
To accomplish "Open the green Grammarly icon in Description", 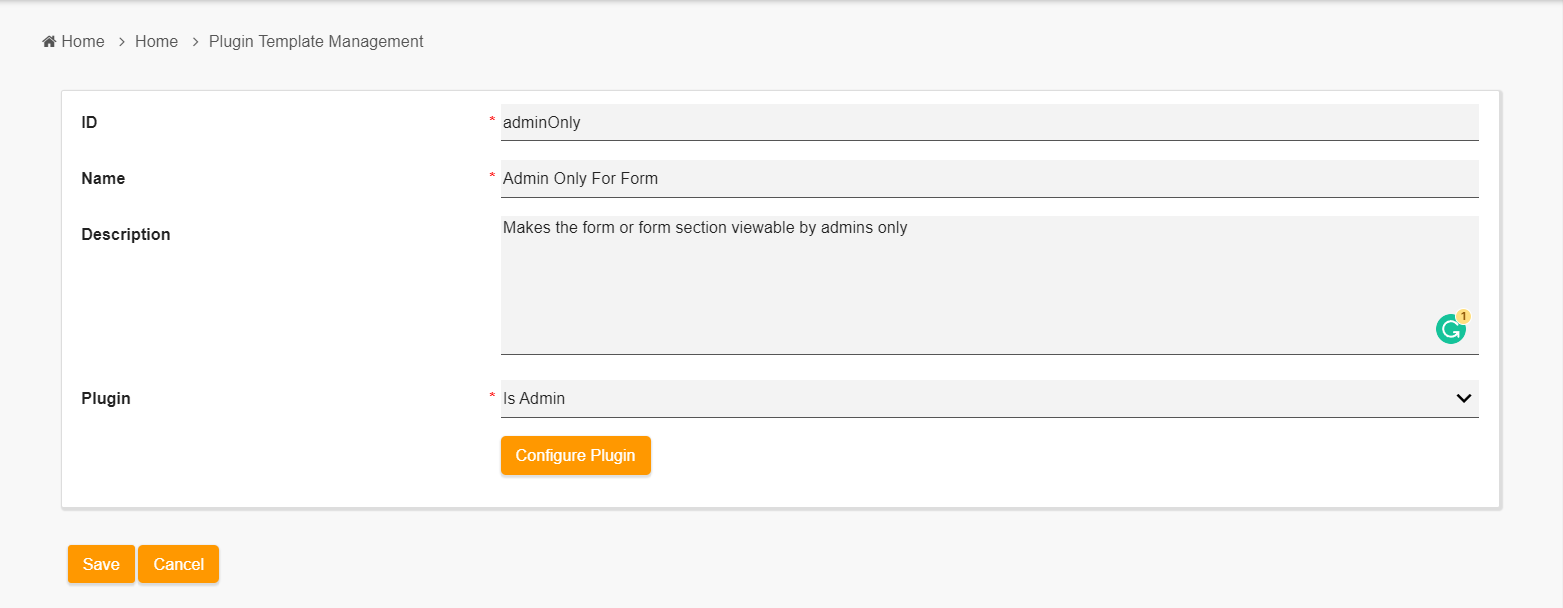I will [1450, 330].
